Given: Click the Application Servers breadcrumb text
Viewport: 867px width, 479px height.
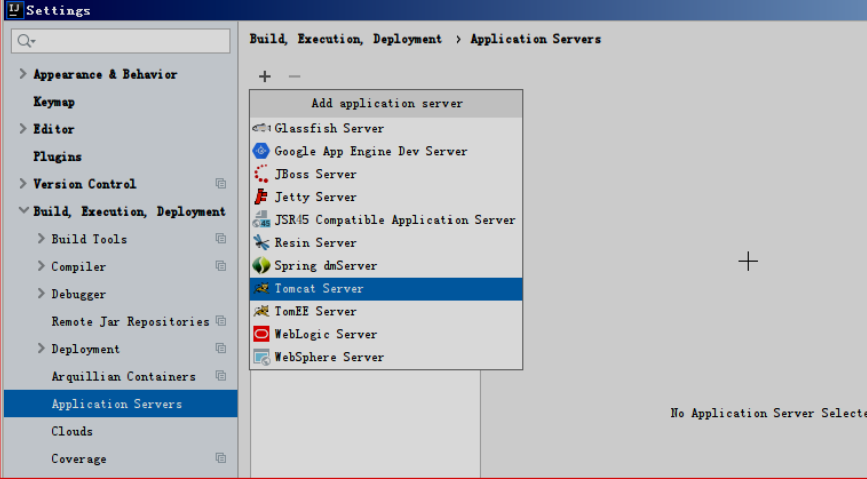Looking at the screenshot, I should [x=536, y=39].
